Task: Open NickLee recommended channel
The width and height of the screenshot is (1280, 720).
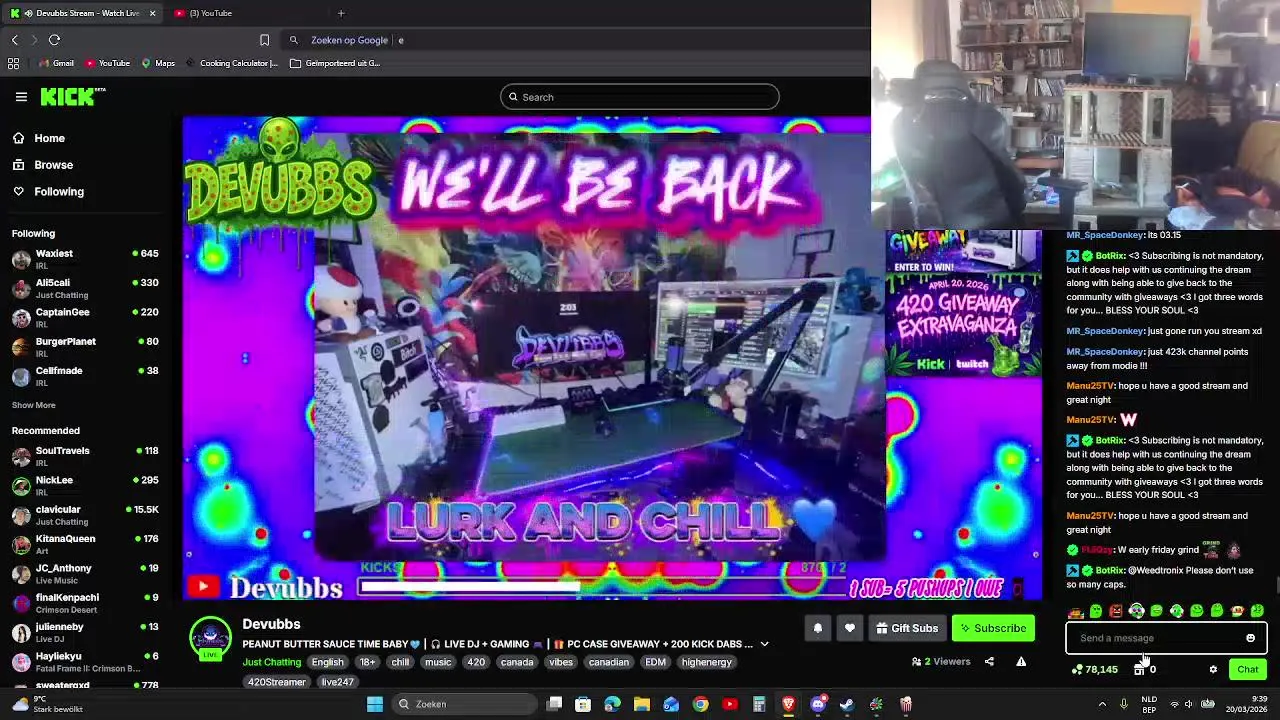Action: coord(86,485)
